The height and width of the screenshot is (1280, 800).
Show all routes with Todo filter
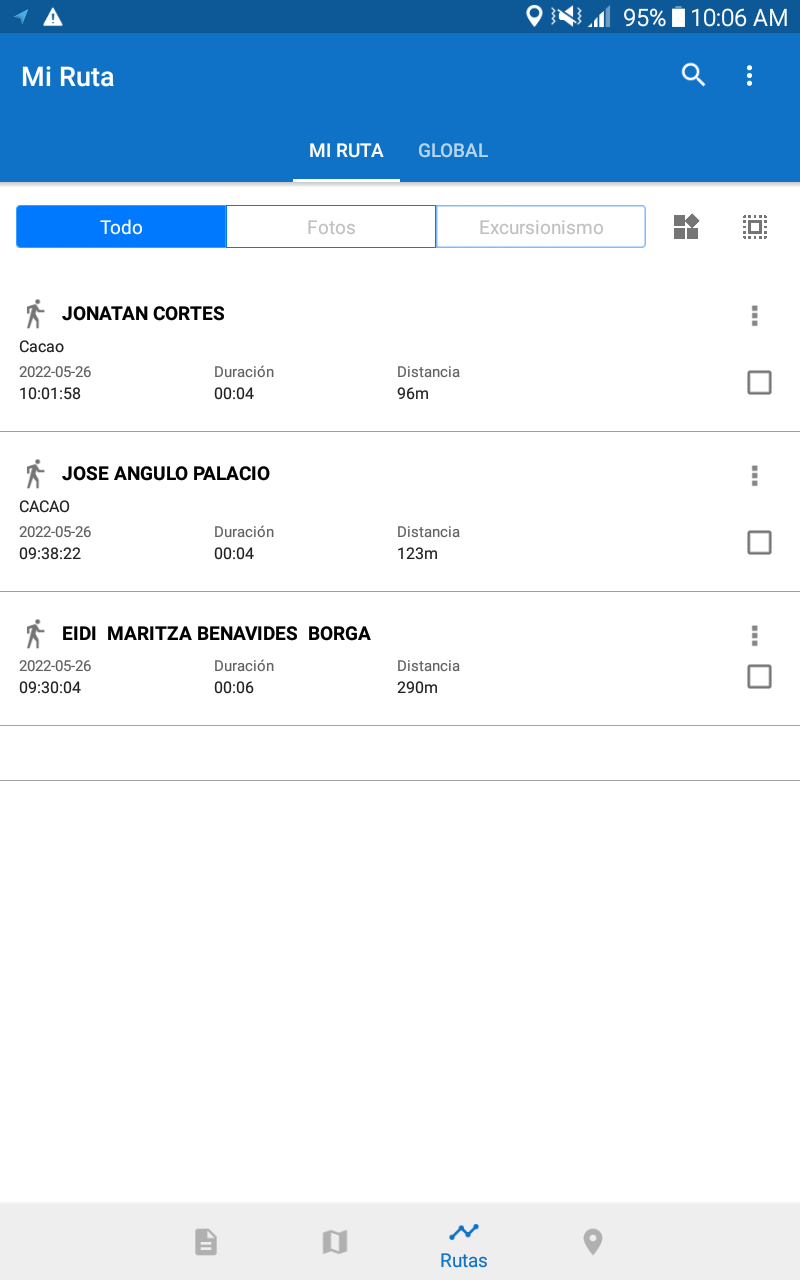(x=121, y=227)
